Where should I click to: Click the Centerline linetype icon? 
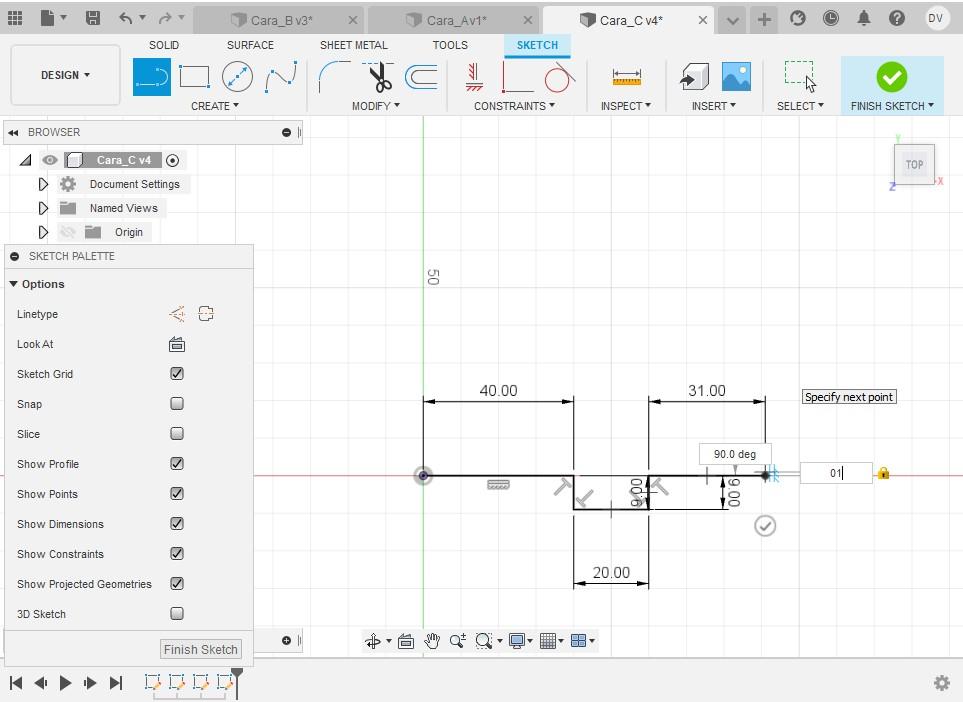[206, 314]
